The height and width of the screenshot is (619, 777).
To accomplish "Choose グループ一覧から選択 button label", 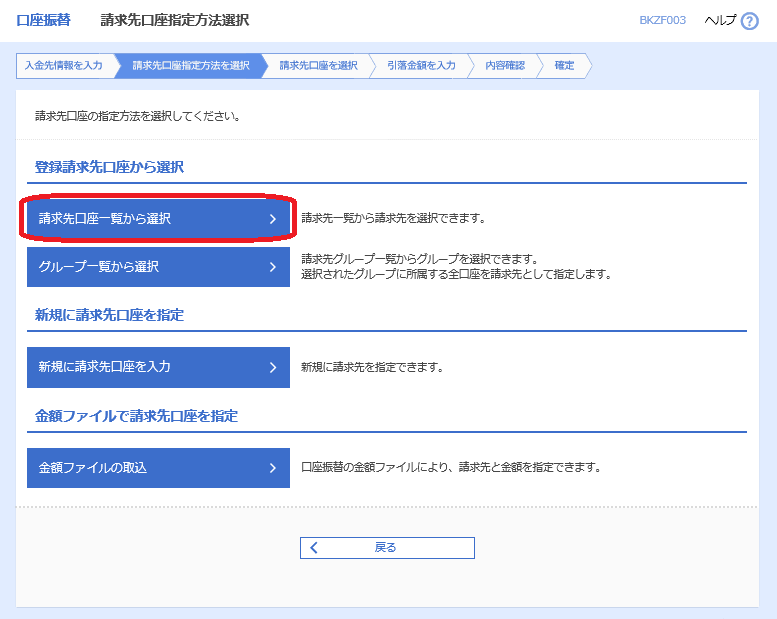I will (99, 267).
